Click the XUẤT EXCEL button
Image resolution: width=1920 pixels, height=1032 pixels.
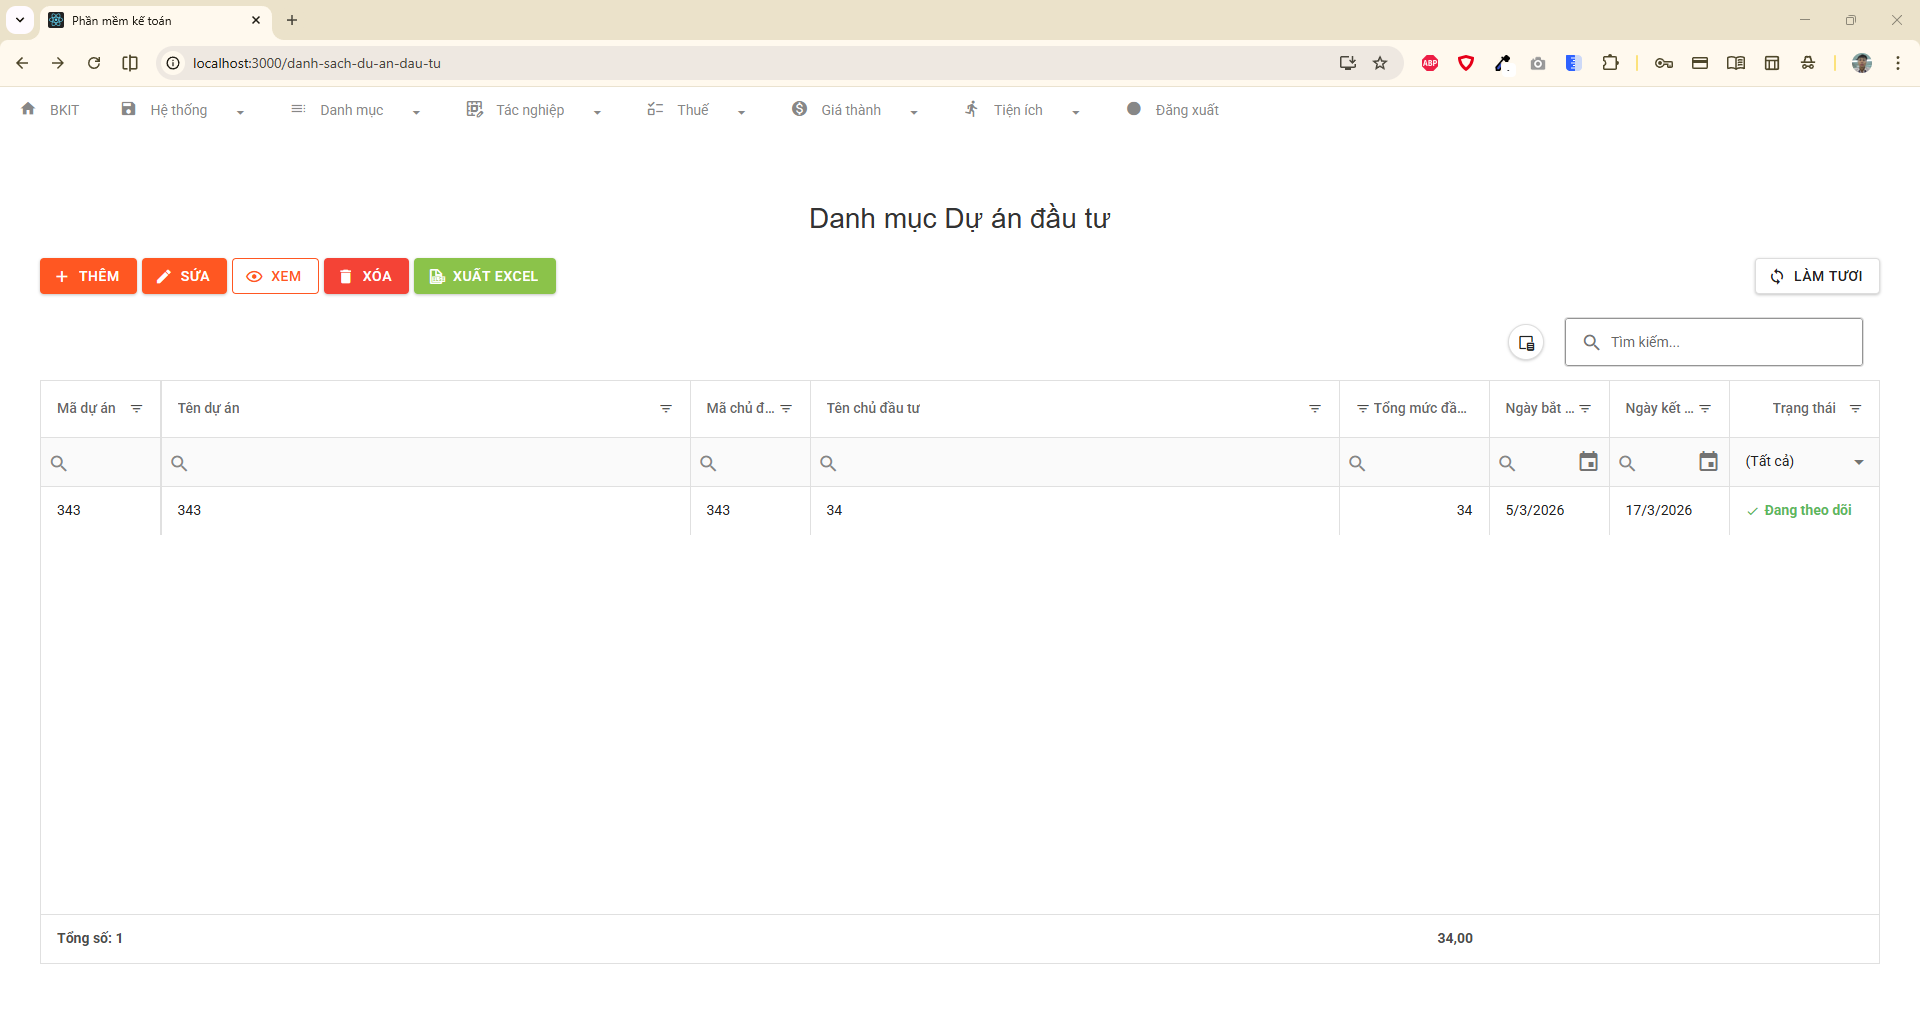click(485, 276)
